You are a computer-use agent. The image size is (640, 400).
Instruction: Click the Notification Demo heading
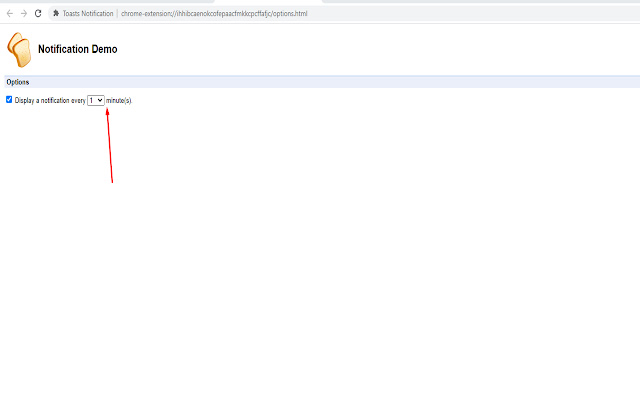point(78,49)
